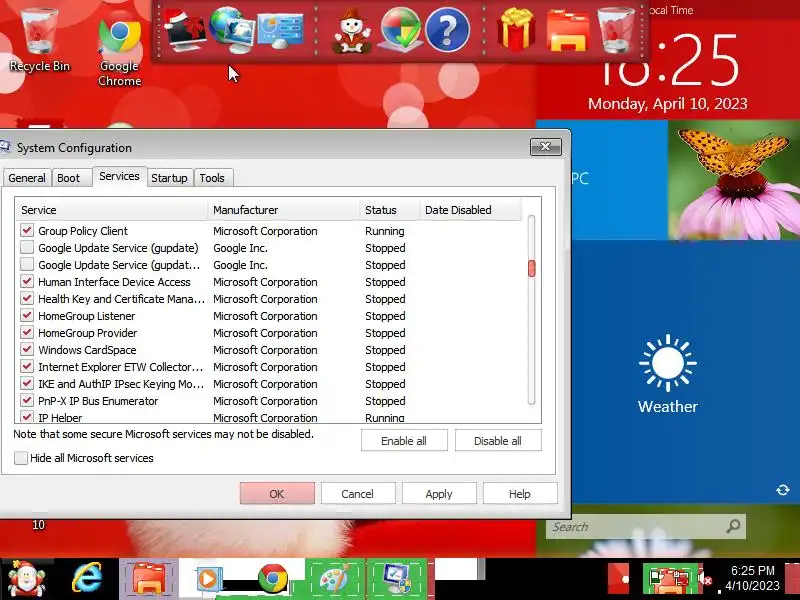The height and width of the screenshot is (600, 800).
Task: Click the System Configuration taskbar icon
Action: point(396,579)
